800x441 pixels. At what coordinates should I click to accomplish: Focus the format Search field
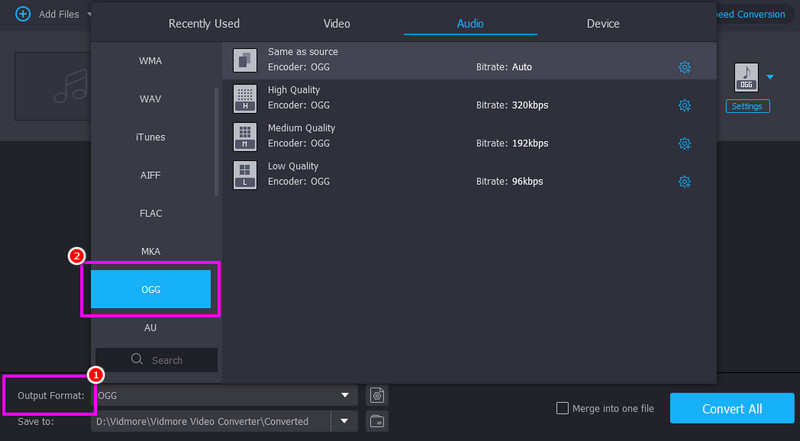(x=156, y=360)
